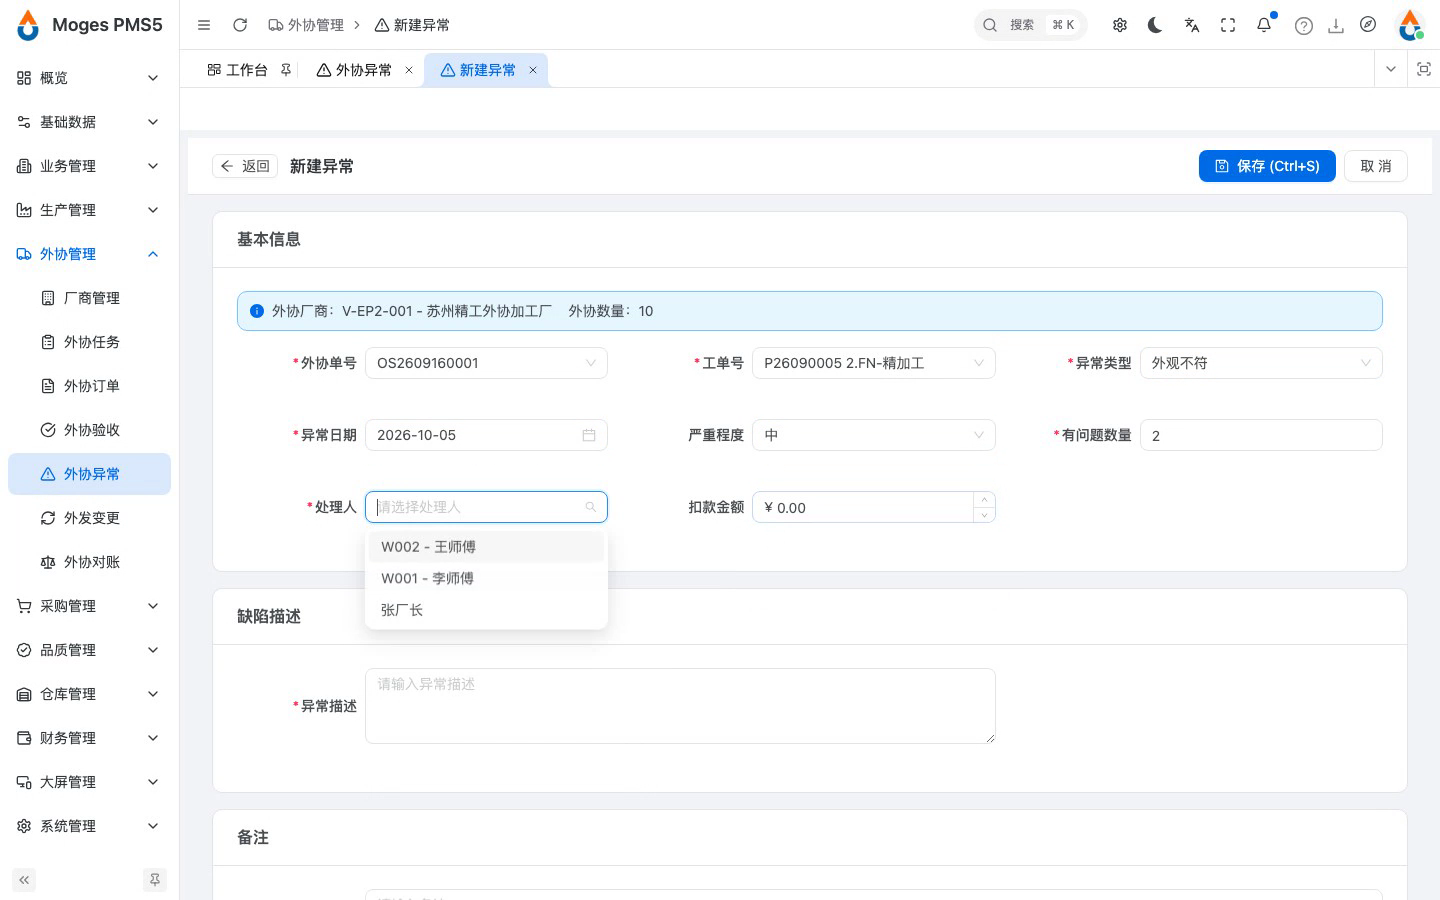
Task: Click the 异常描述 text area
Action: pos(680,706)
